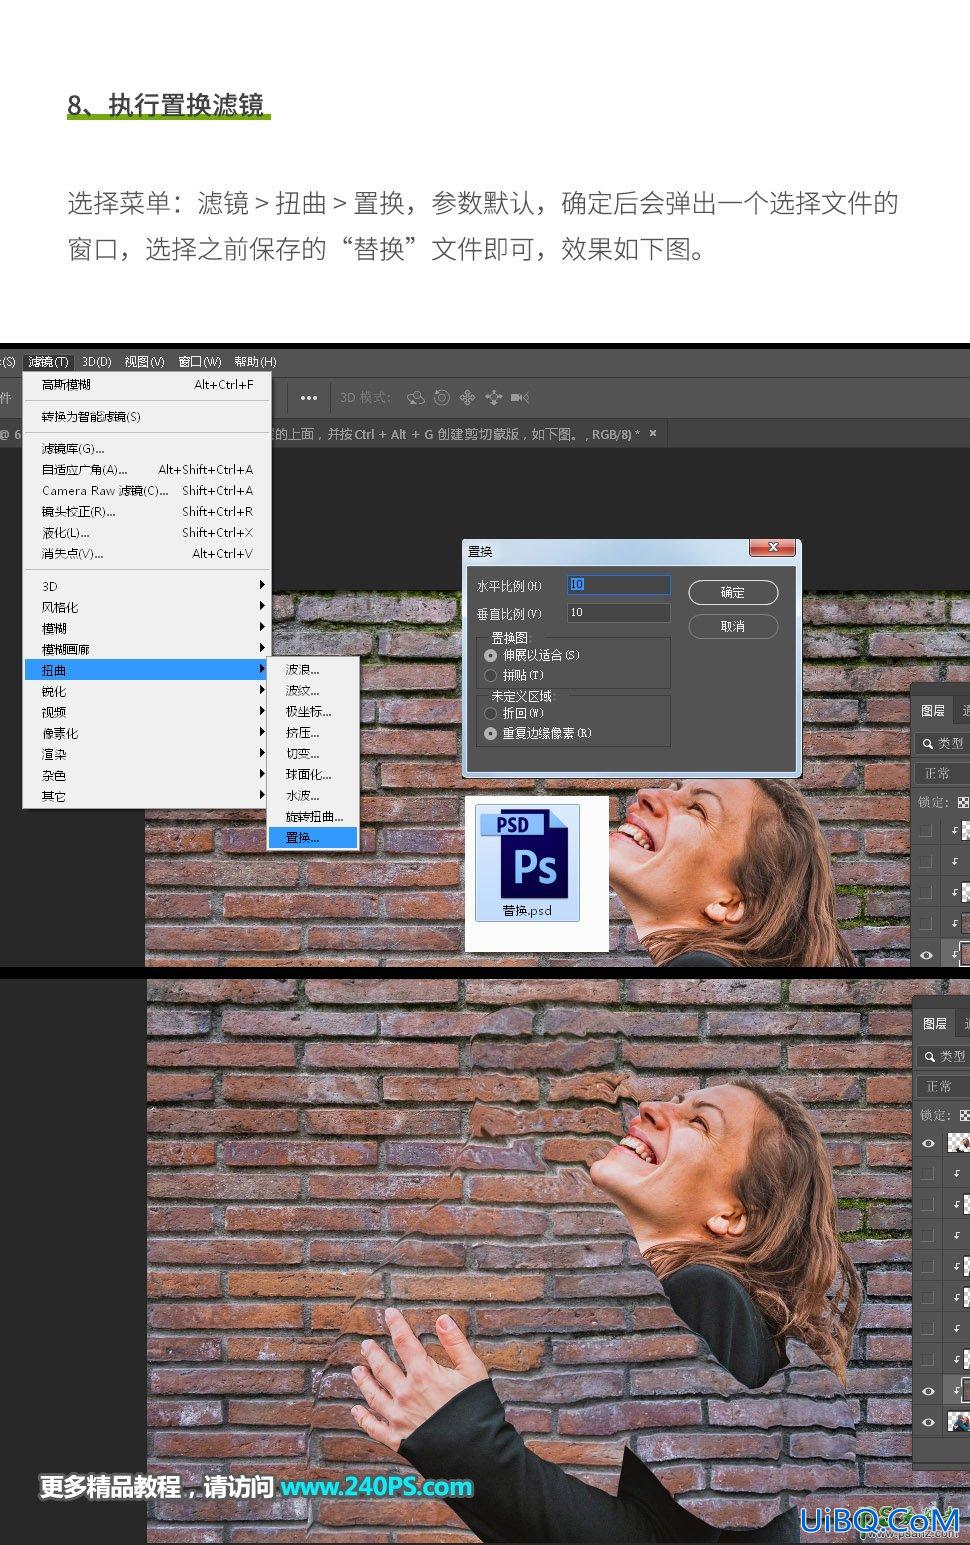The height and width of the screenshot is (1545, 970).
Task: Open Camera Raw 滤镜(C)...
Action: tap(146, 490)
